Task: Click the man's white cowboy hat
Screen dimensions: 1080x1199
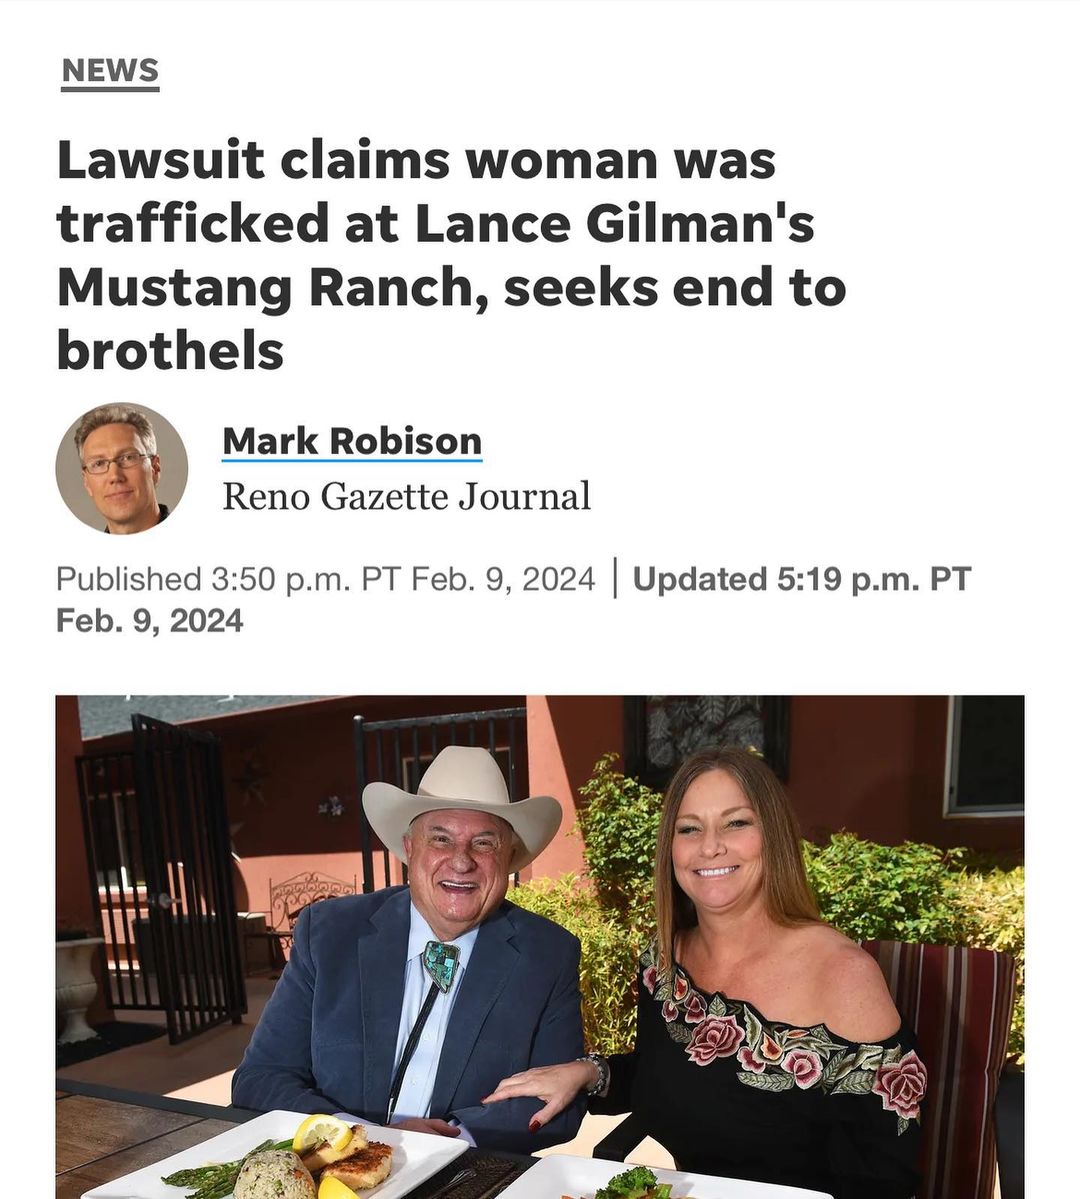Action: [461, 804]
